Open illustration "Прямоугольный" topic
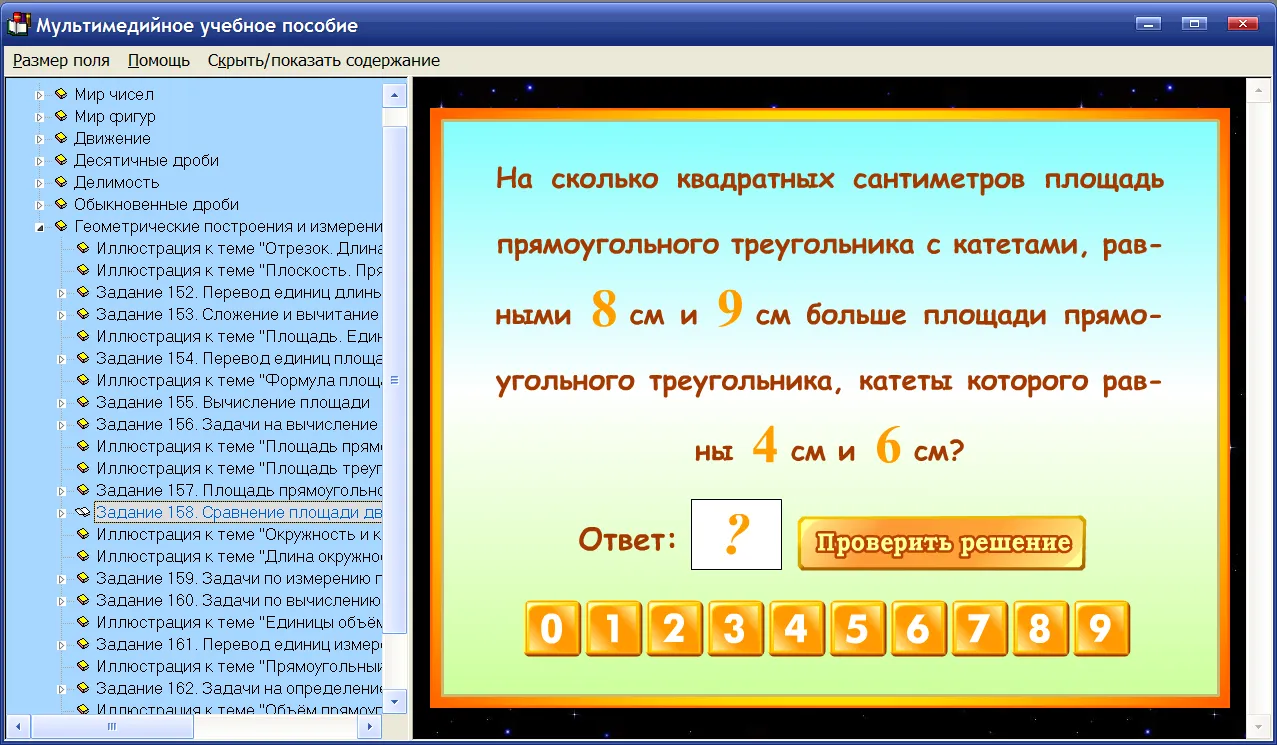 [238, 666]
